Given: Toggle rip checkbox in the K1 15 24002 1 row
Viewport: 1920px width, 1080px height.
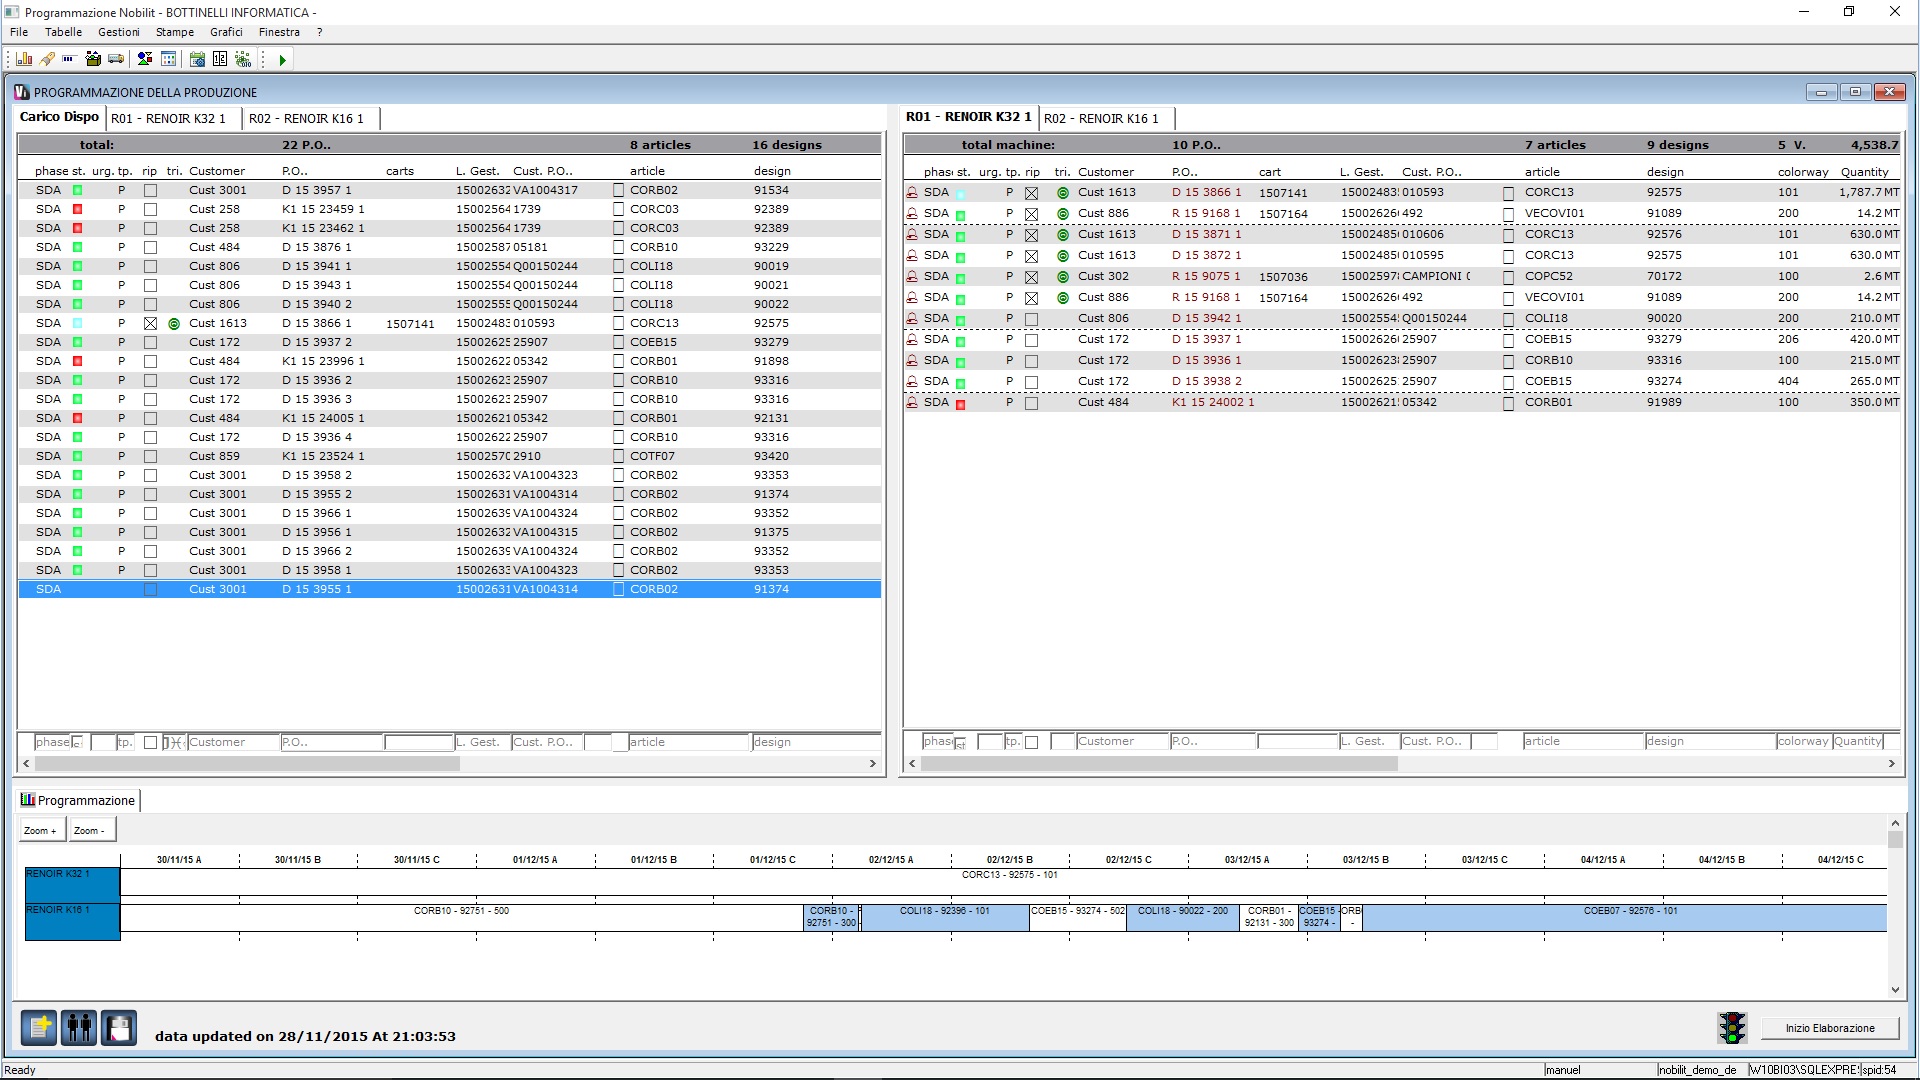Looking at the screenshot, I should [x=1031, y=403].
